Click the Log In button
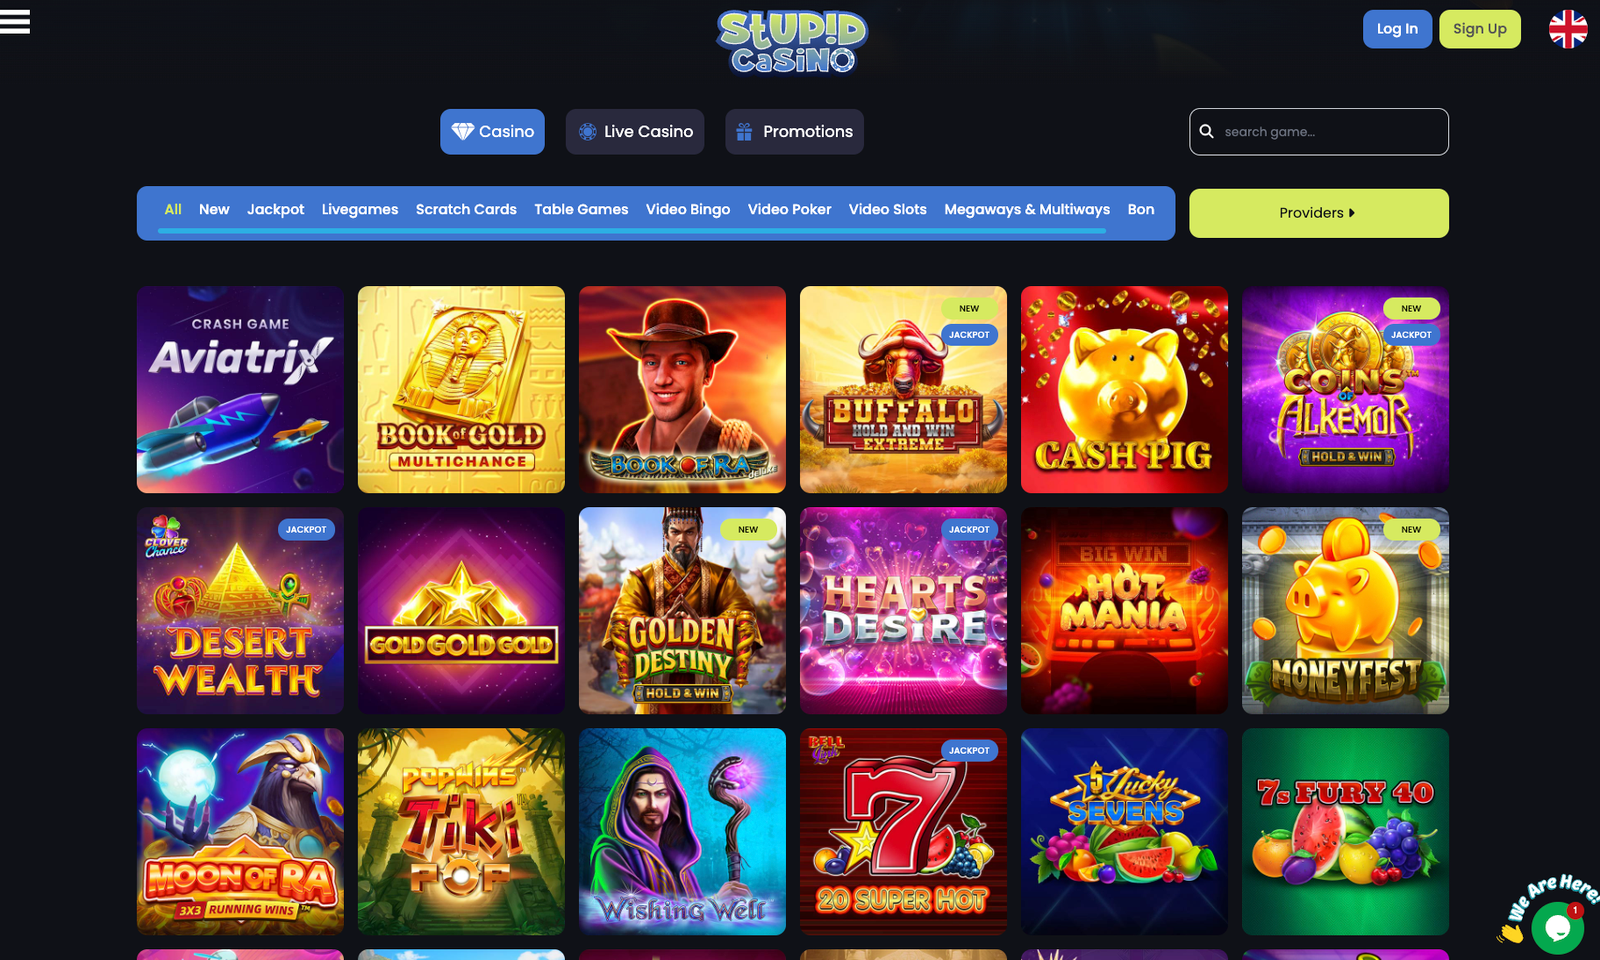This screenshot has height=960, width=1600. [1397, 29]
